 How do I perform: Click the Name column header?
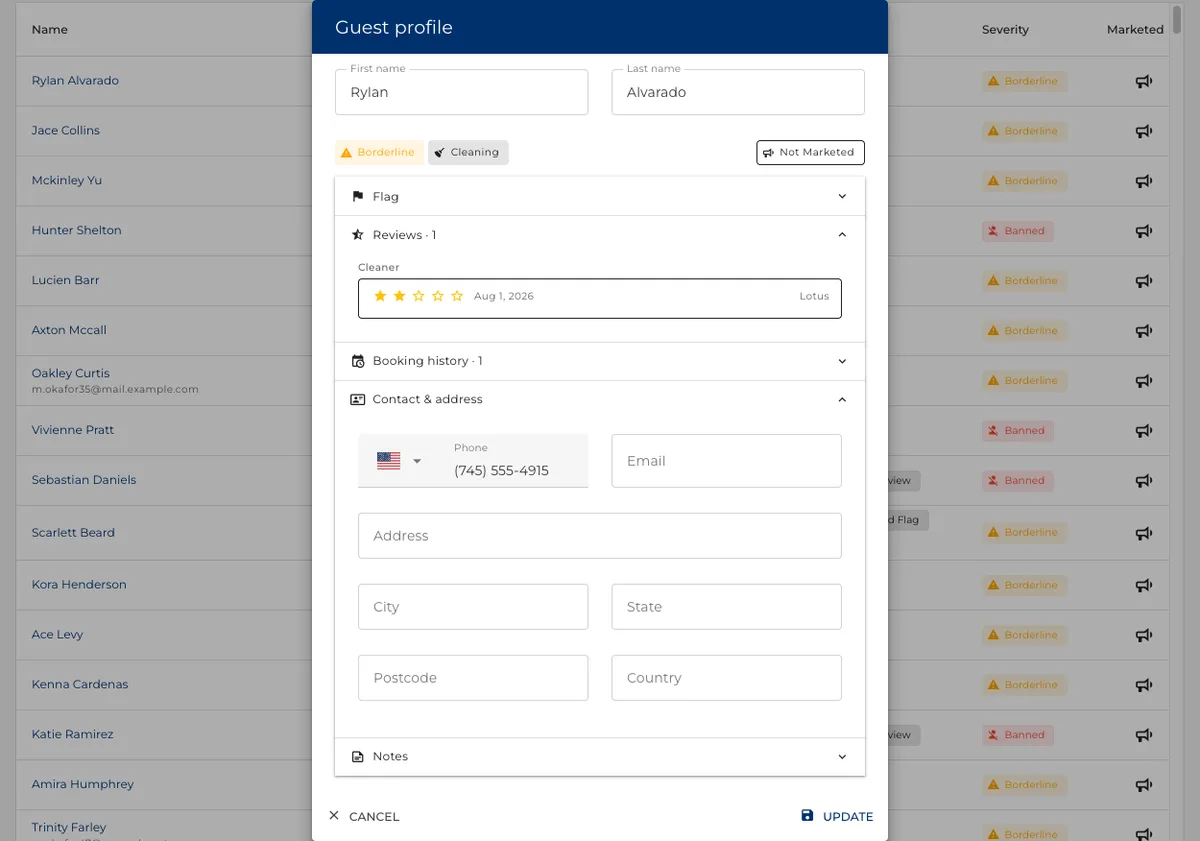(x=50, y=30)
